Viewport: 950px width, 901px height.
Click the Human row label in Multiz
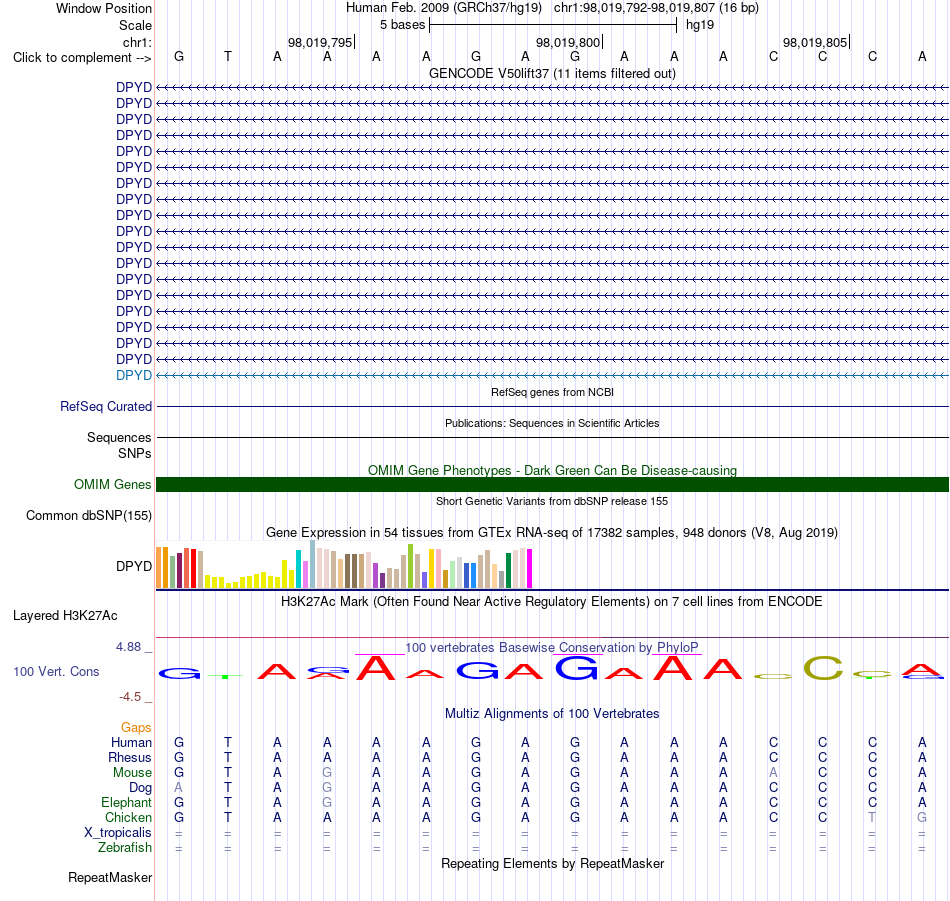click(x=131, y=743)
